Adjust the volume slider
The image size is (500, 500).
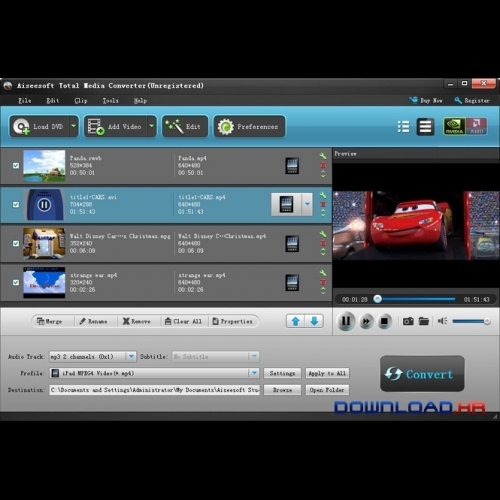tap(471, 321)
